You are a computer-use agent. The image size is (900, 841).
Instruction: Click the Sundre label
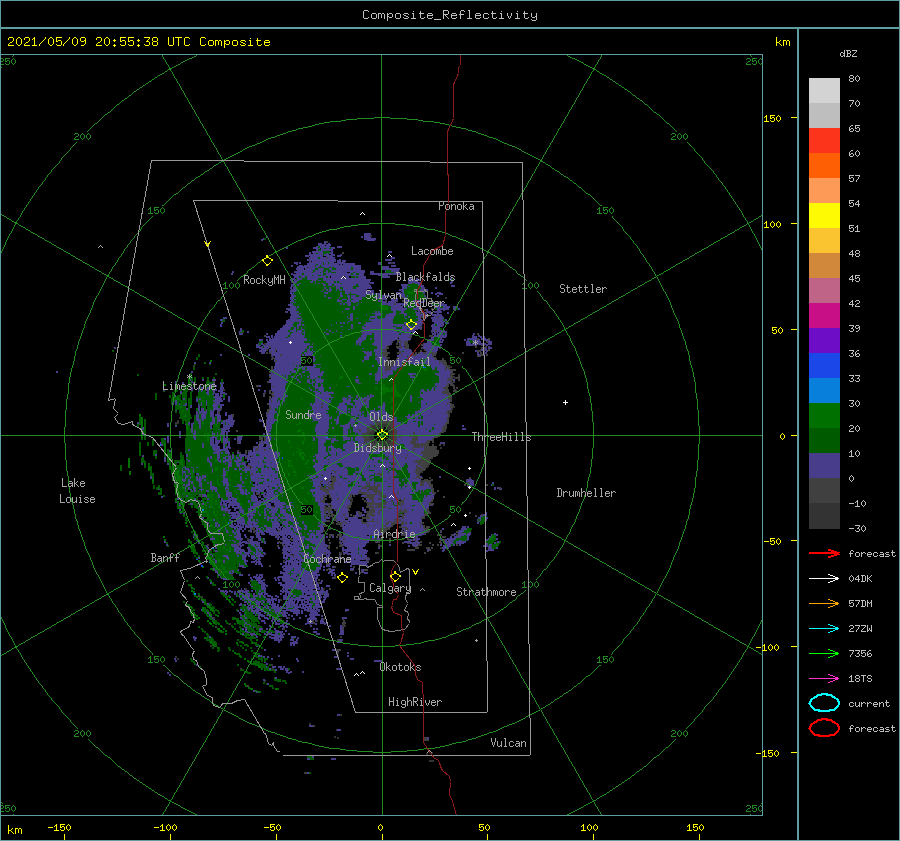pos(303,414)
